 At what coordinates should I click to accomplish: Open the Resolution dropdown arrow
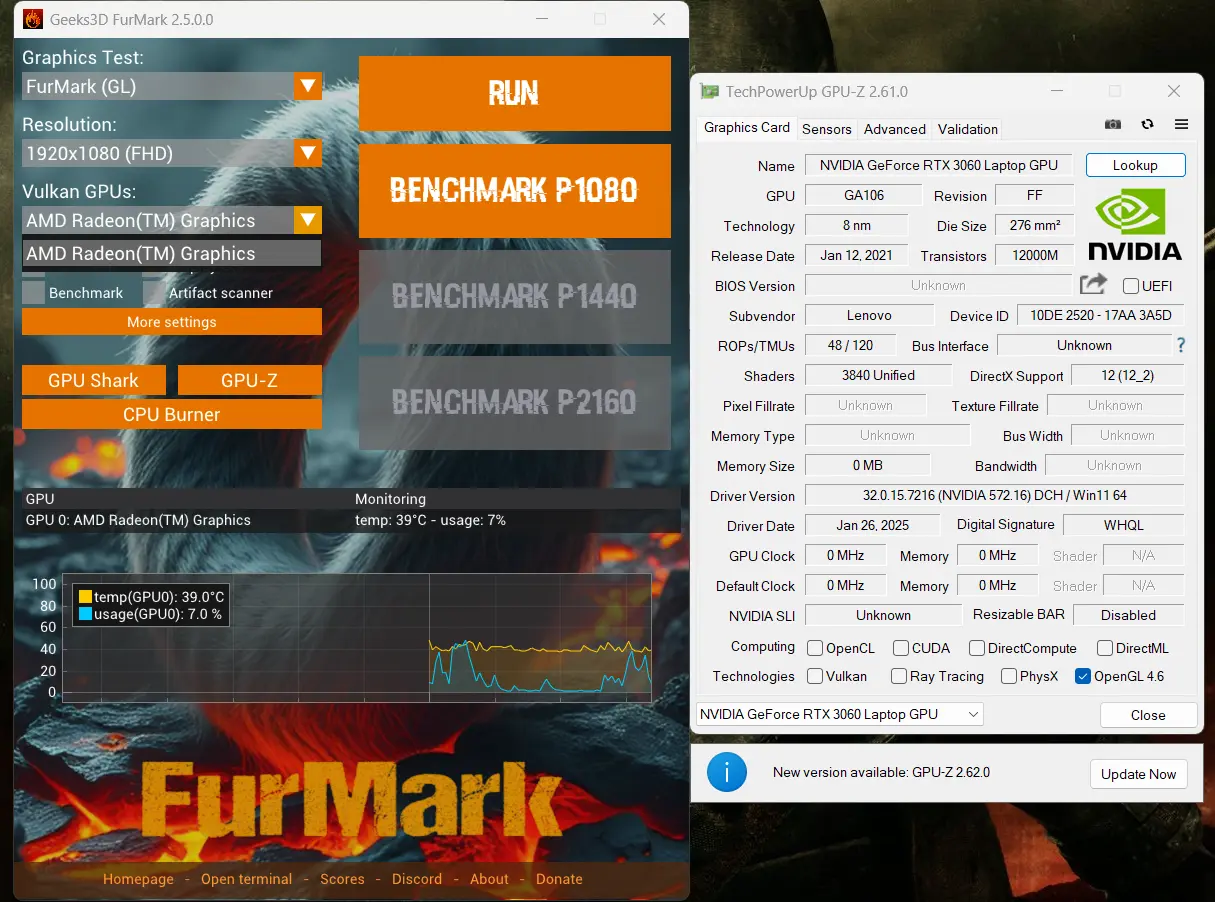click(308, 153)
